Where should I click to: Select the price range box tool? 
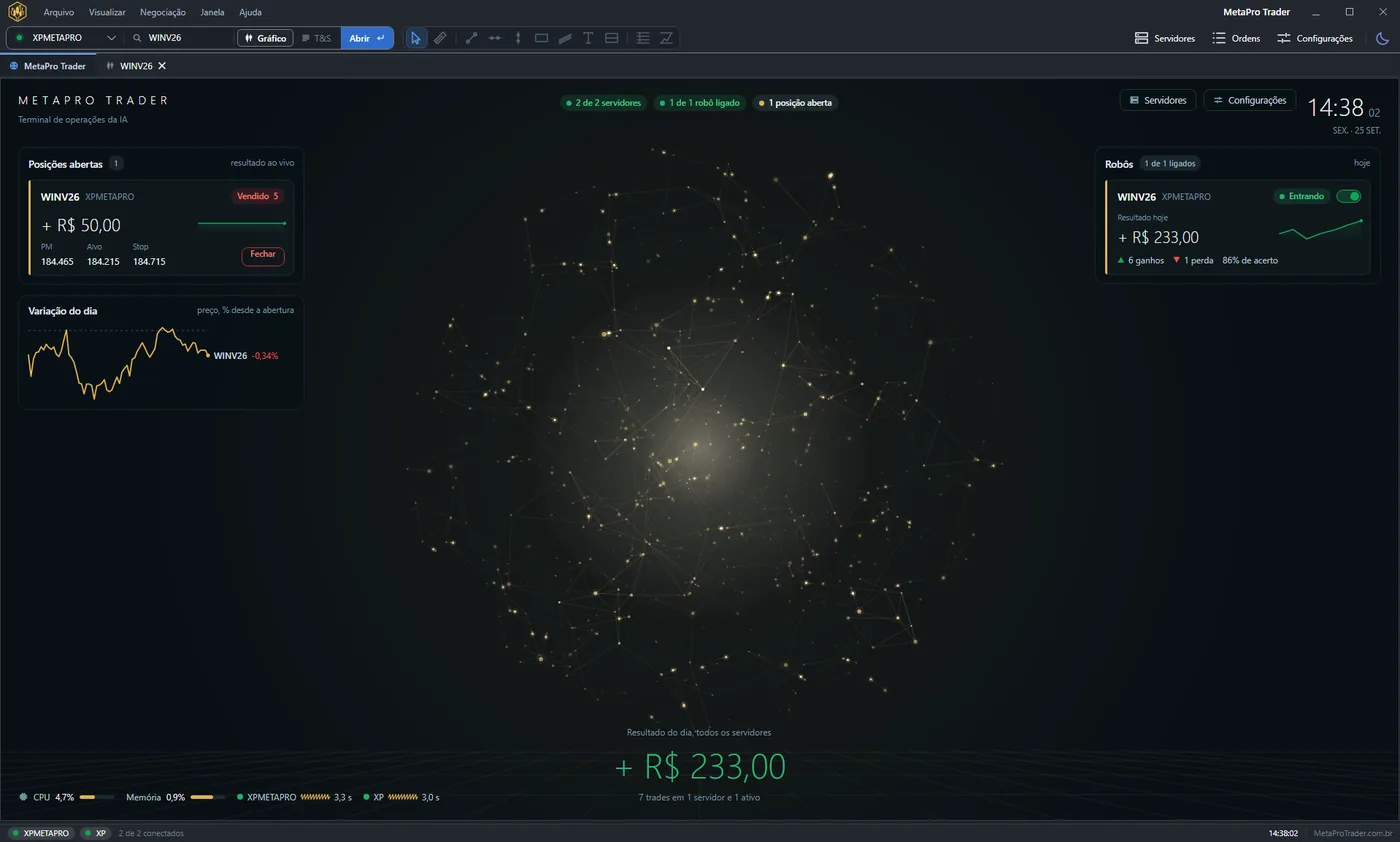tap(612, 38)
